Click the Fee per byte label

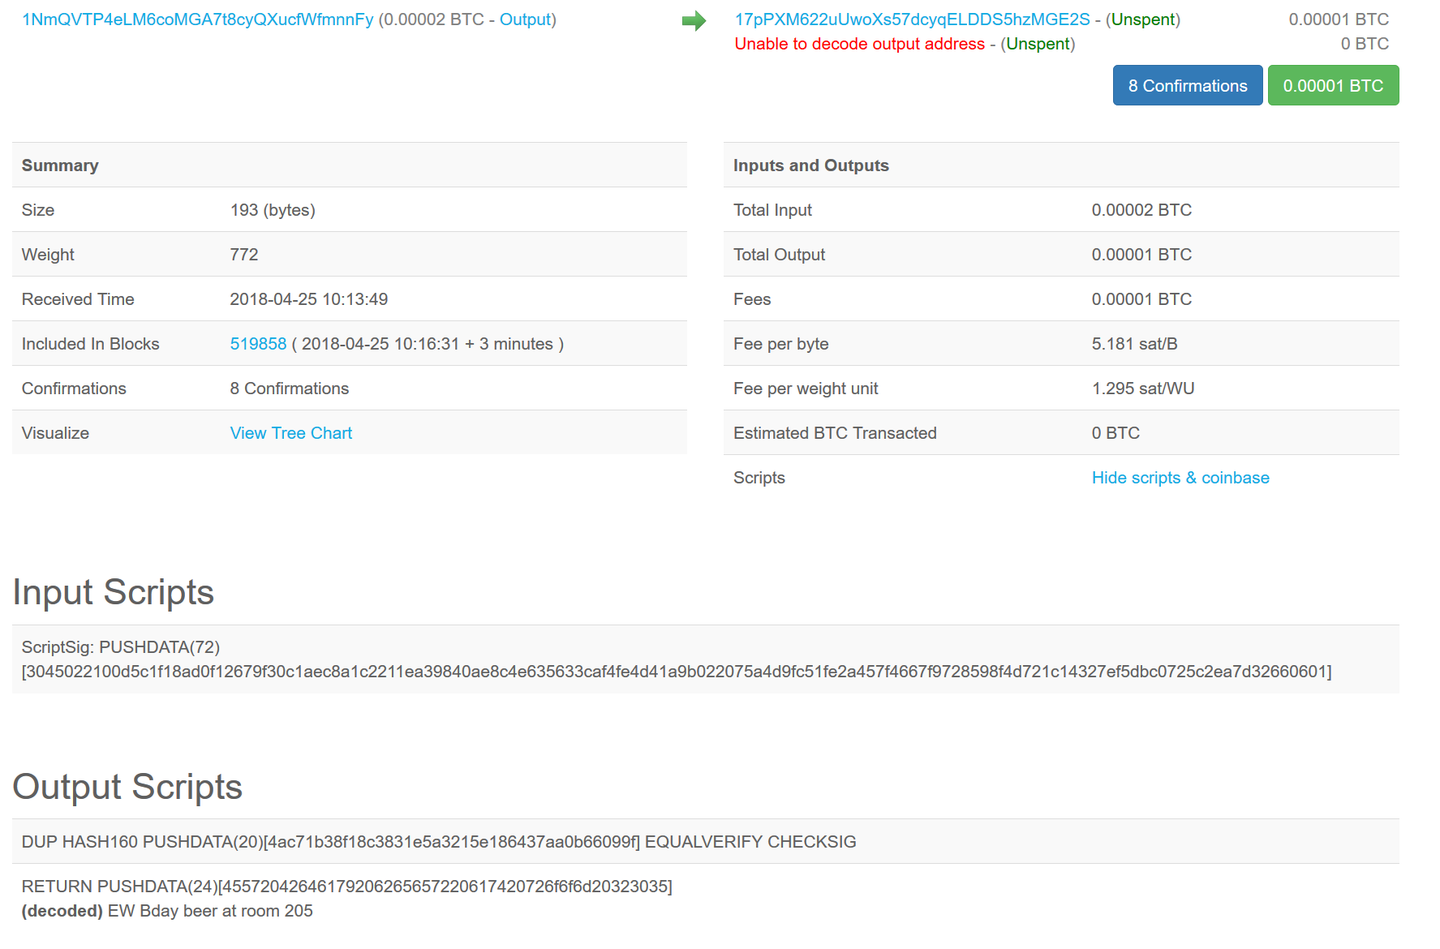[x=781, y=344]
